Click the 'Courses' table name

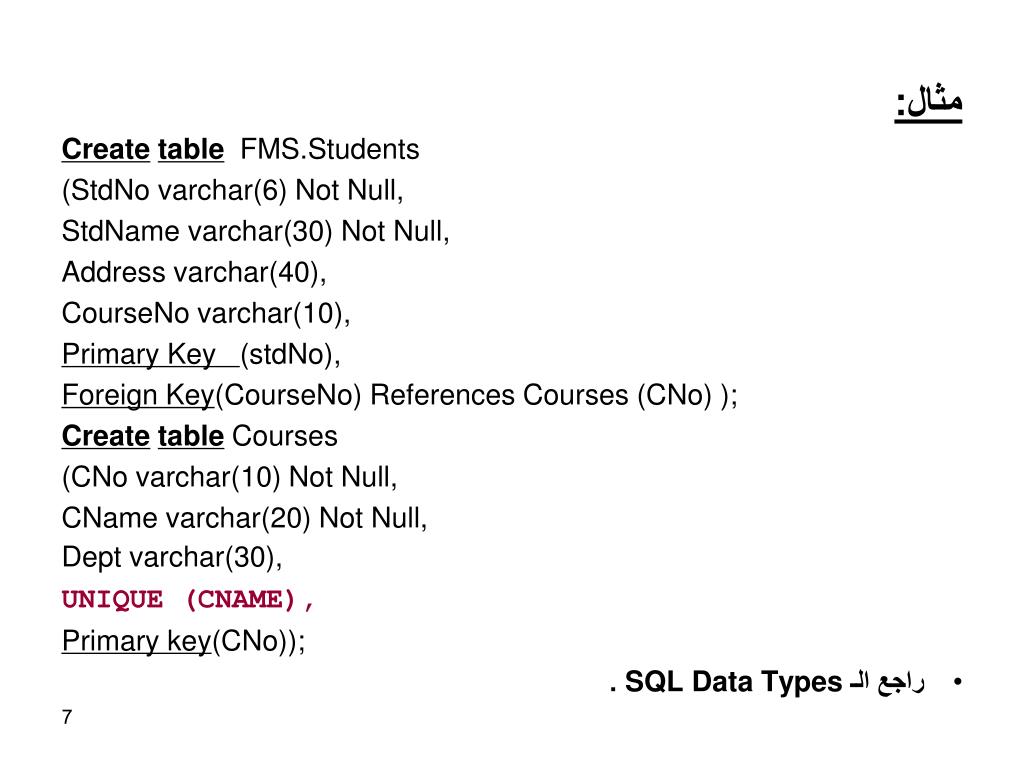click(285, 436)
